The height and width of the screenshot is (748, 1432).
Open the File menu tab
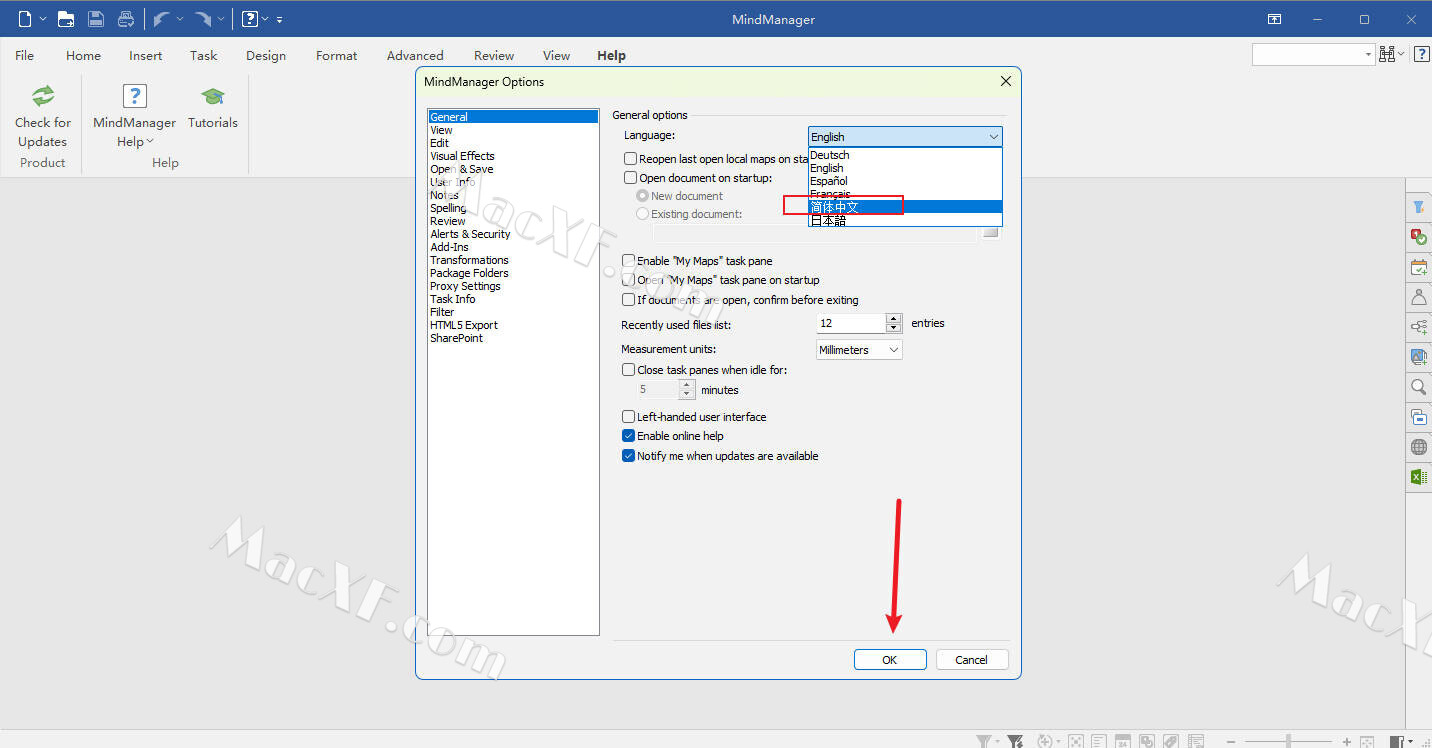point(24,56)
